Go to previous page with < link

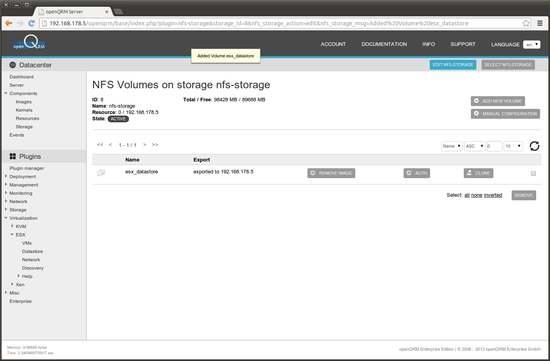point(110,145)
